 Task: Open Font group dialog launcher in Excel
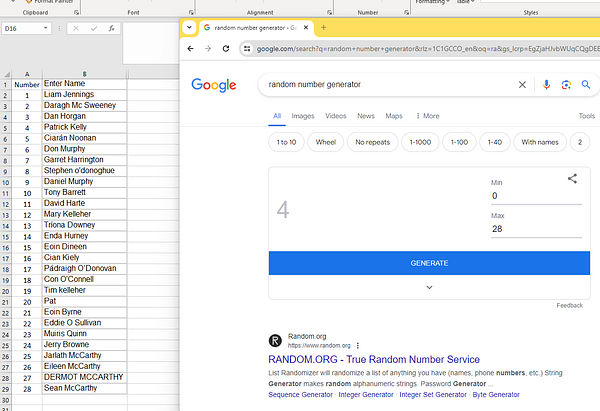[191, 13]
